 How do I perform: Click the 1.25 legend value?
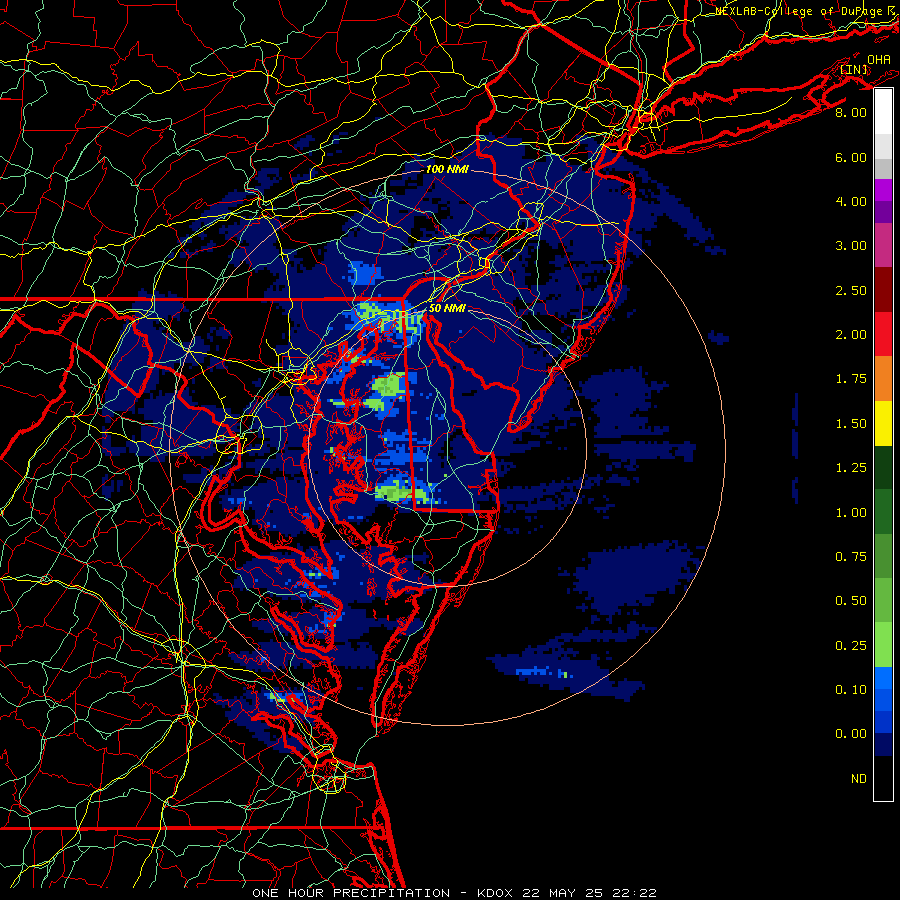(851, 468)
